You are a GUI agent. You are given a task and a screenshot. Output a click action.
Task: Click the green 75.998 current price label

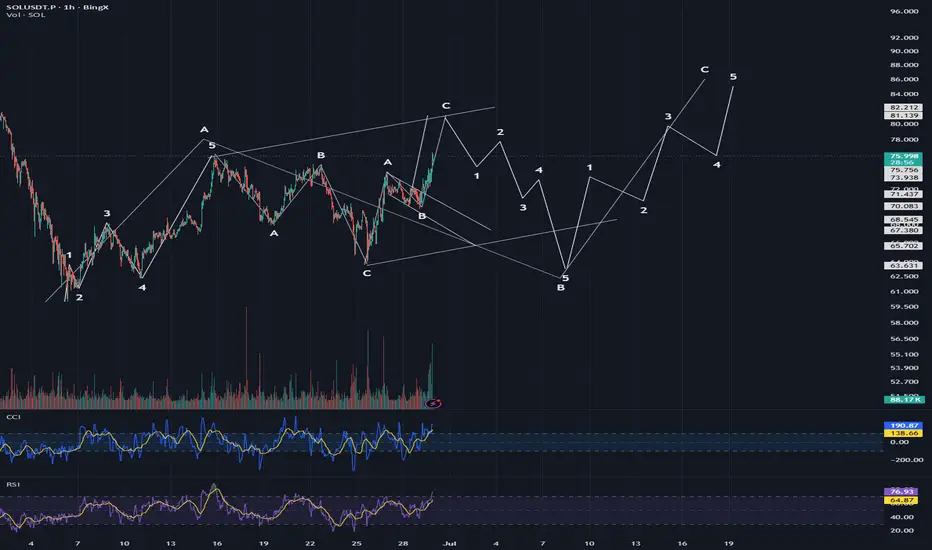[903, 156]
